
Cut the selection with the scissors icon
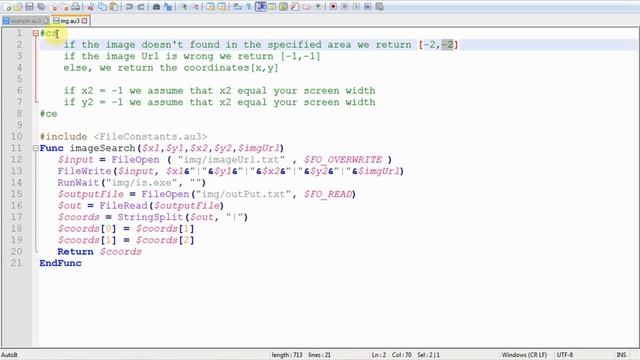point(91,7)
